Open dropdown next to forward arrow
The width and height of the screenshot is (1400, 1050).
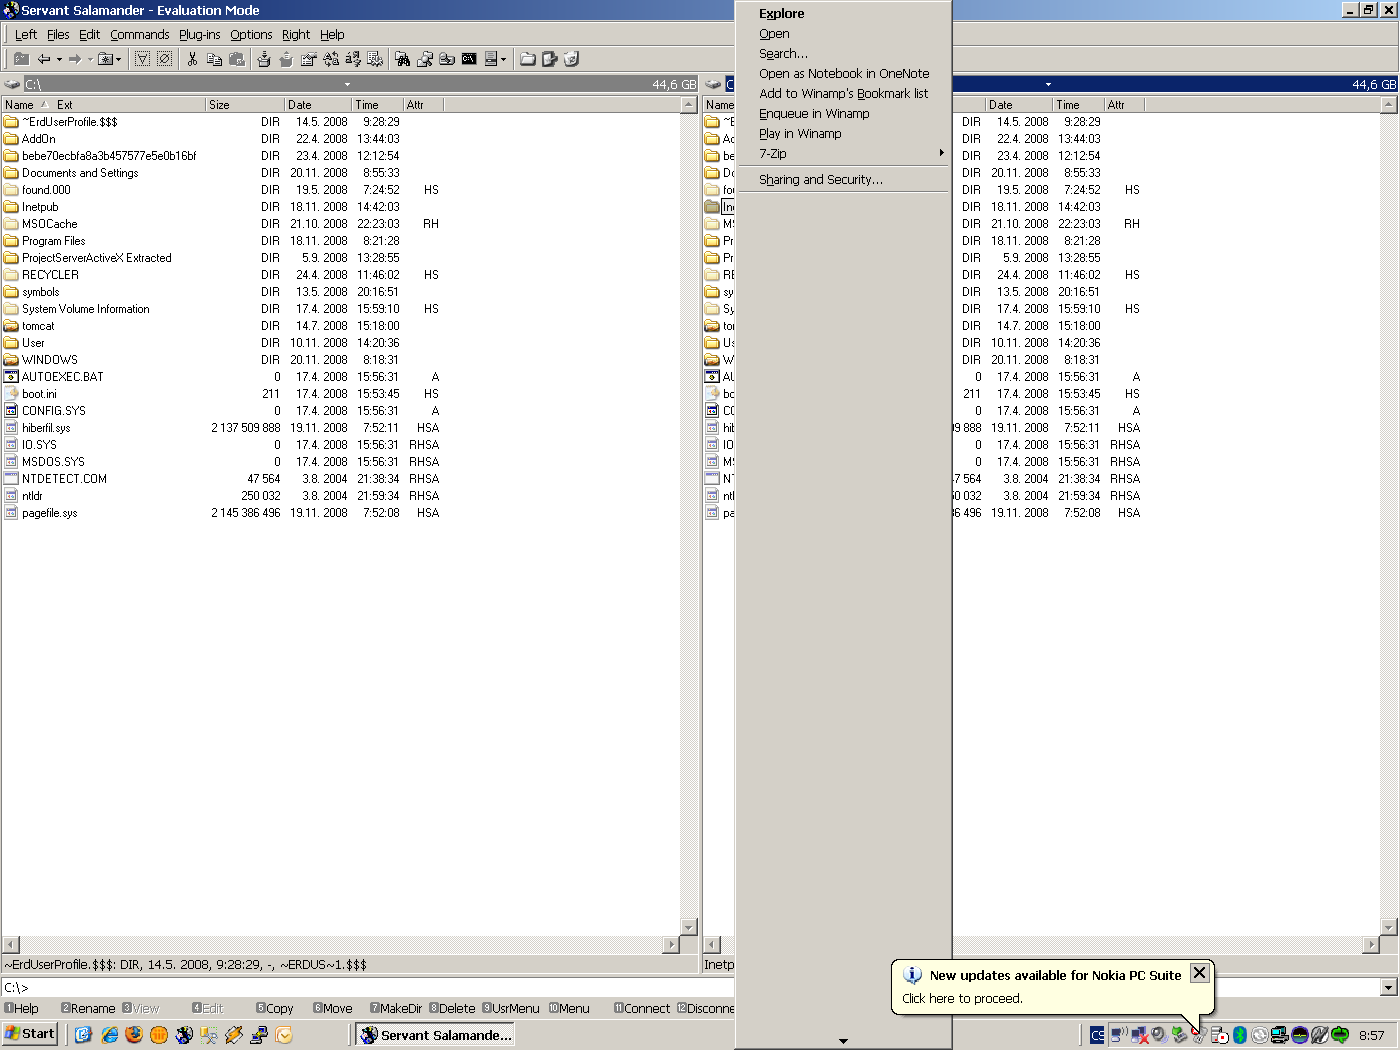click(x=90, y=59)
